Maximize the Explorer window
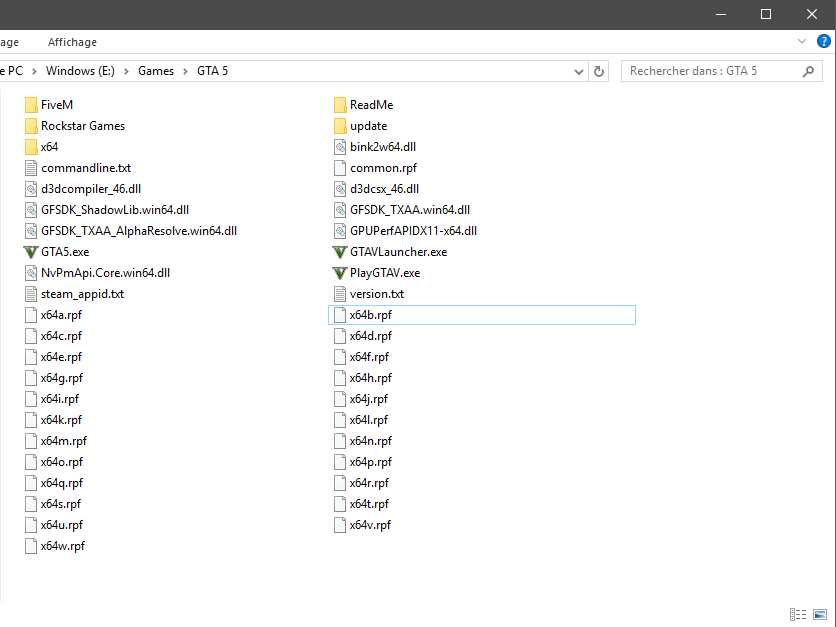The image size is (836, 627). (x=766, y=14)
